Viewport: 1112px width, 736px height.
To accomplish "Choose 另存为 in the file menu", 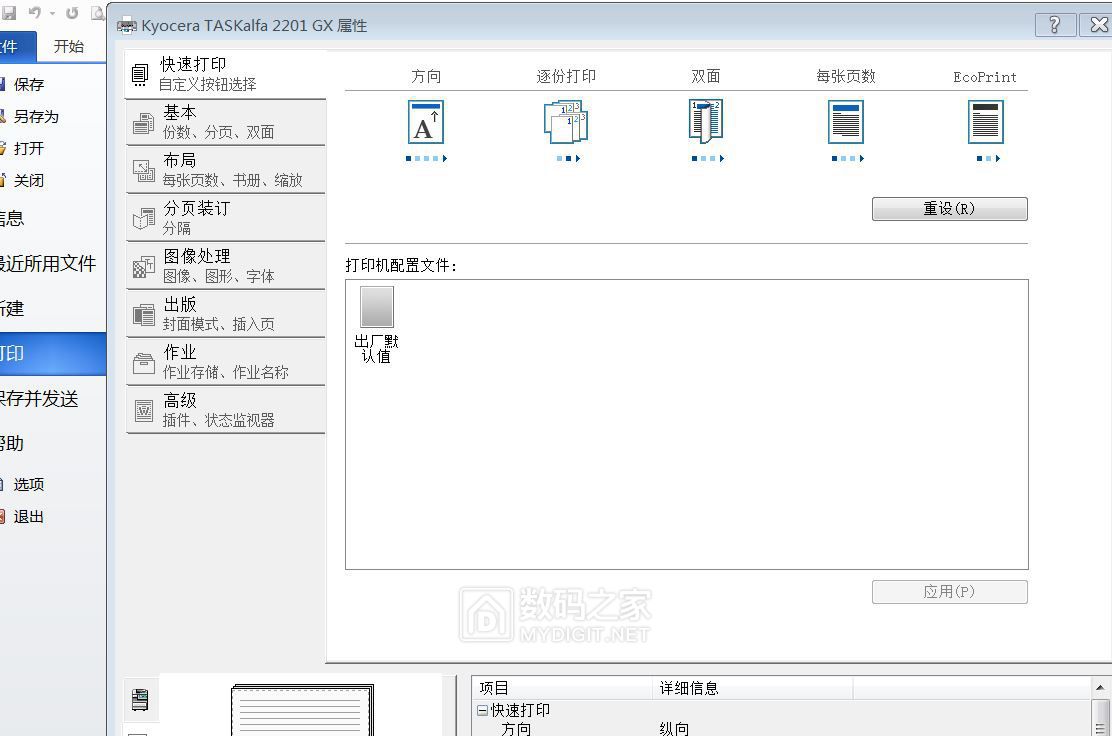I will 35,116.
